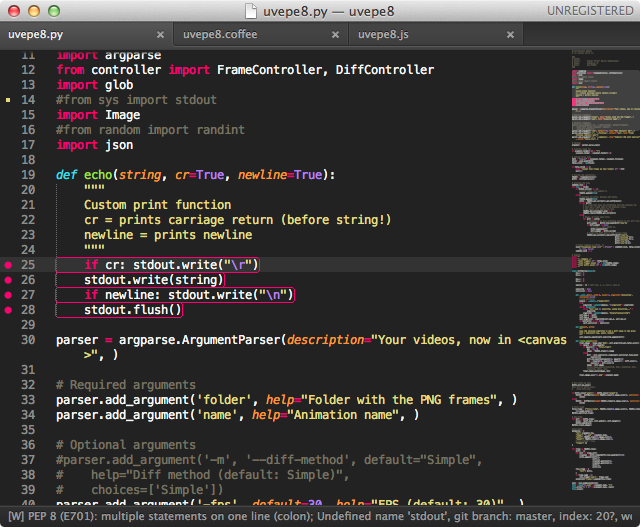The image size is (640, 527).
Task: Click the 'Custom print function' docstring line
Action: [158, 205]
